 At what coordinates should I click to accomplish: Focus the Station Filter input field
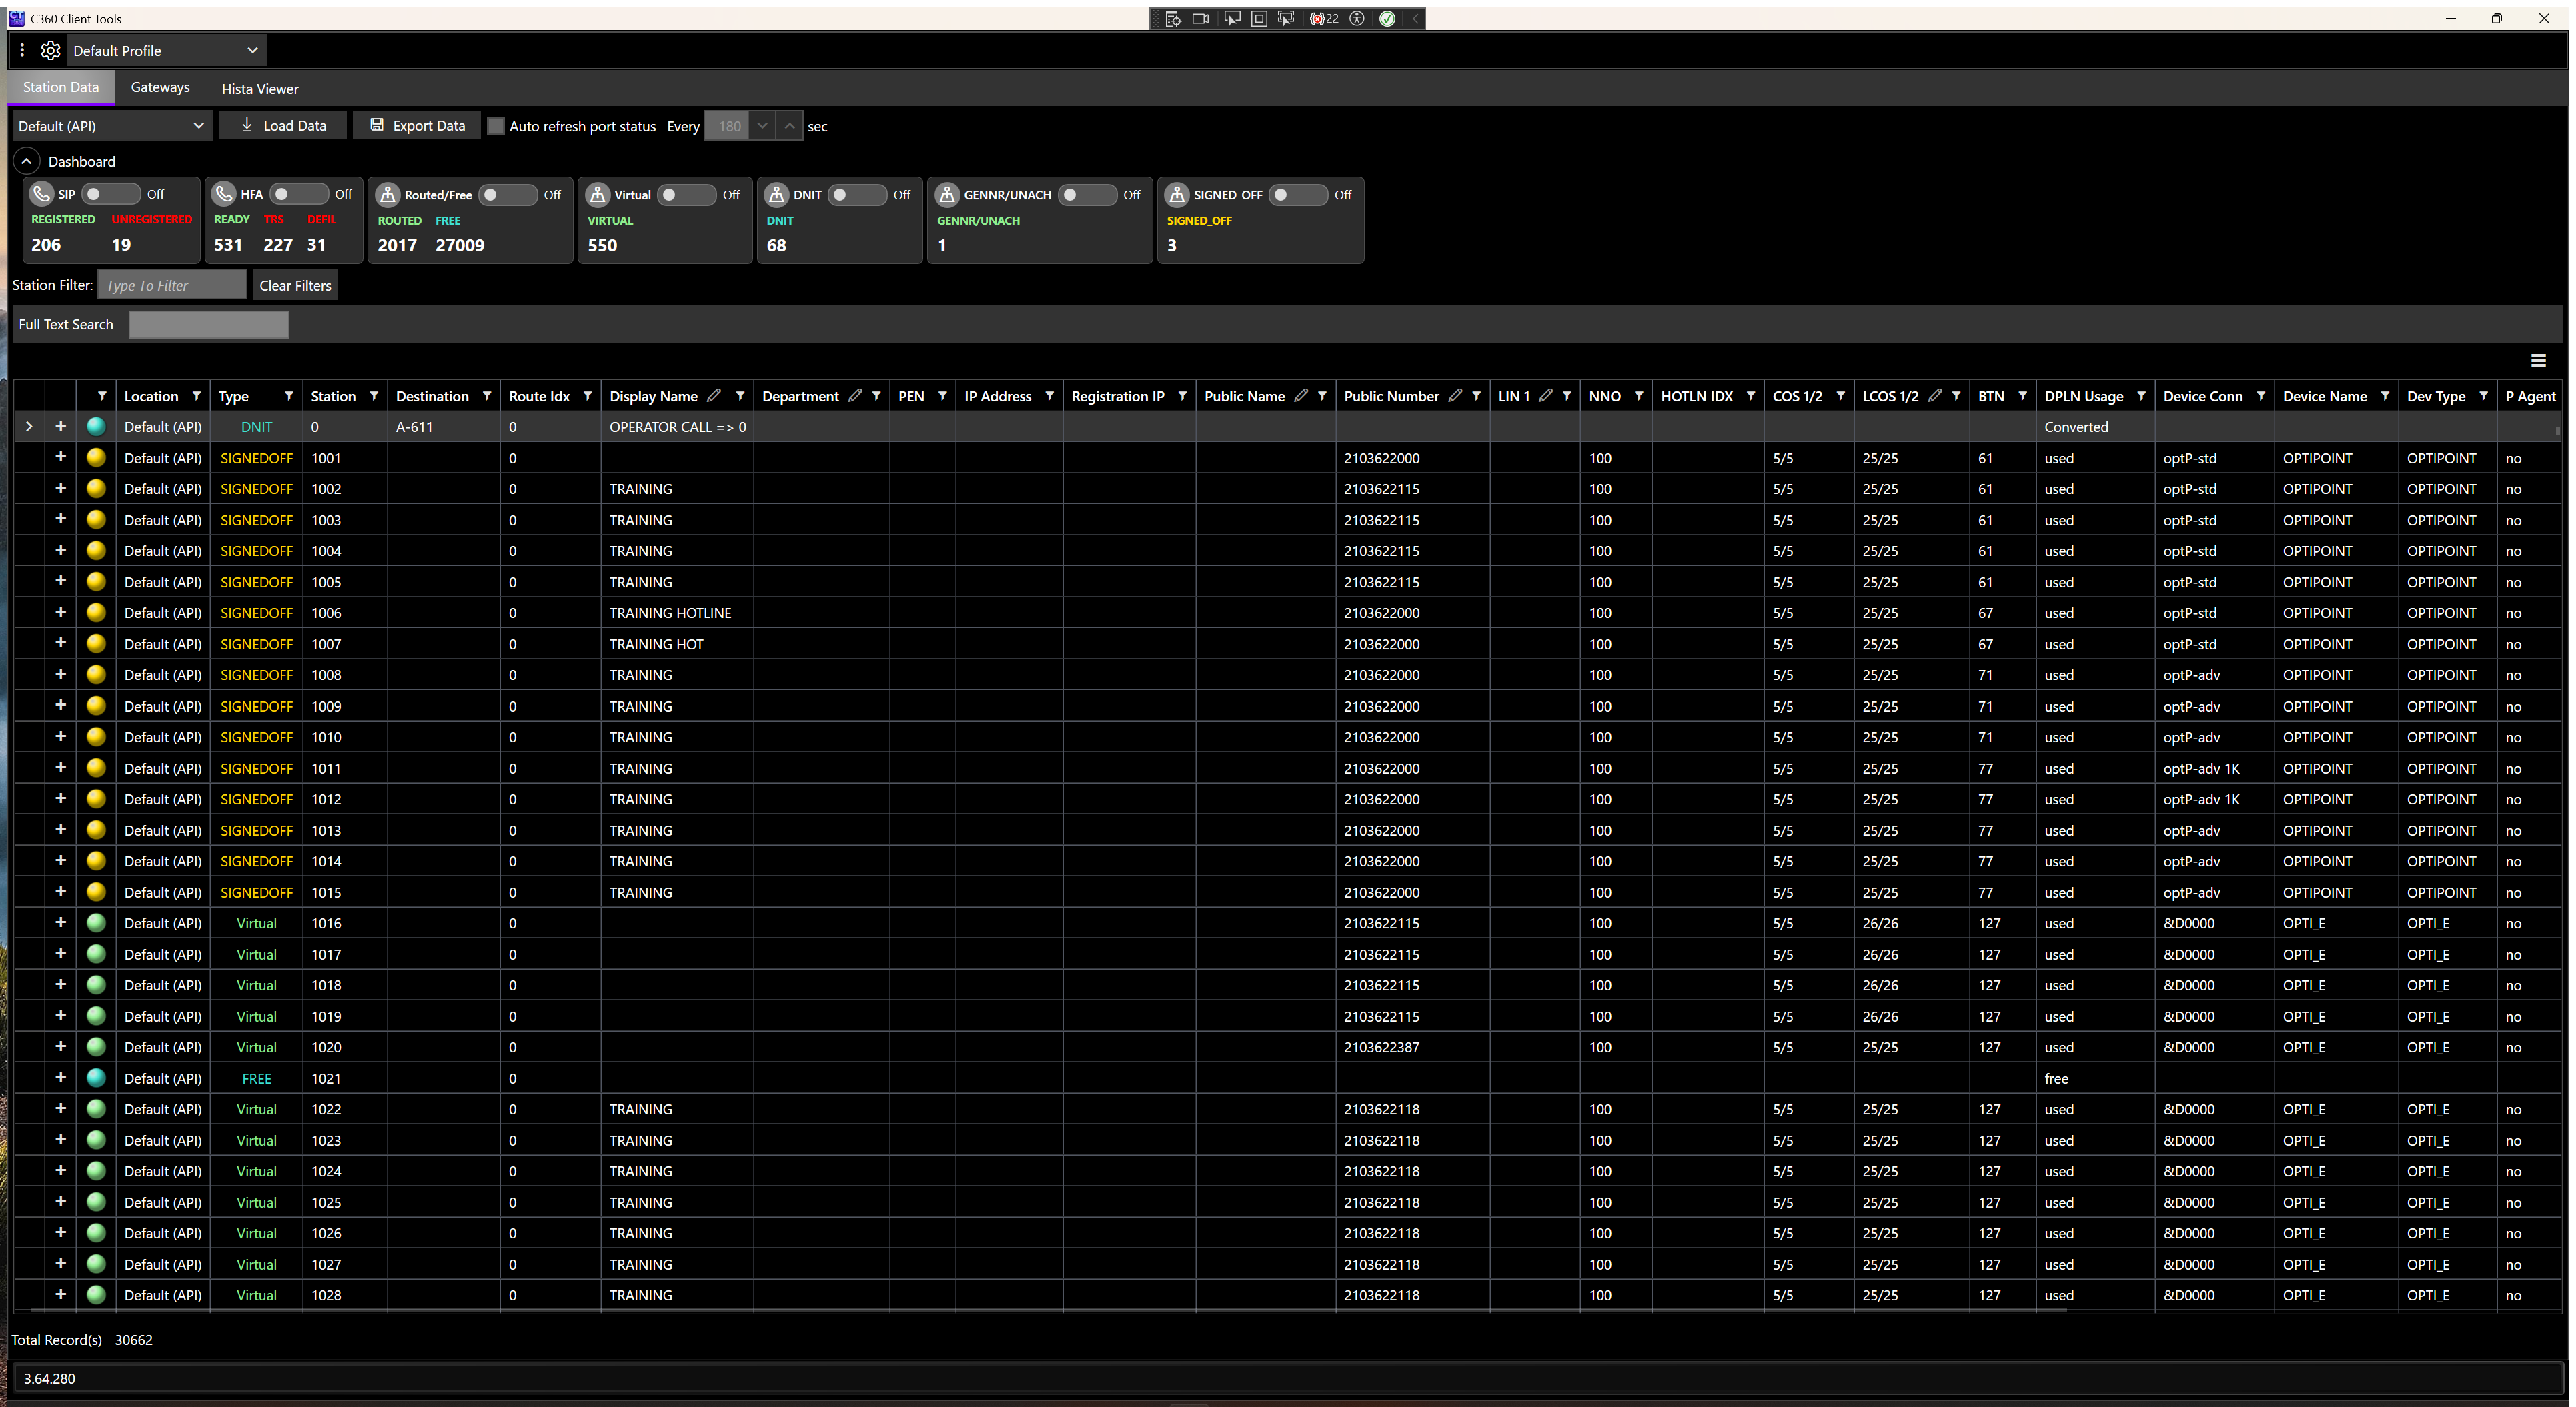point(172,285)
